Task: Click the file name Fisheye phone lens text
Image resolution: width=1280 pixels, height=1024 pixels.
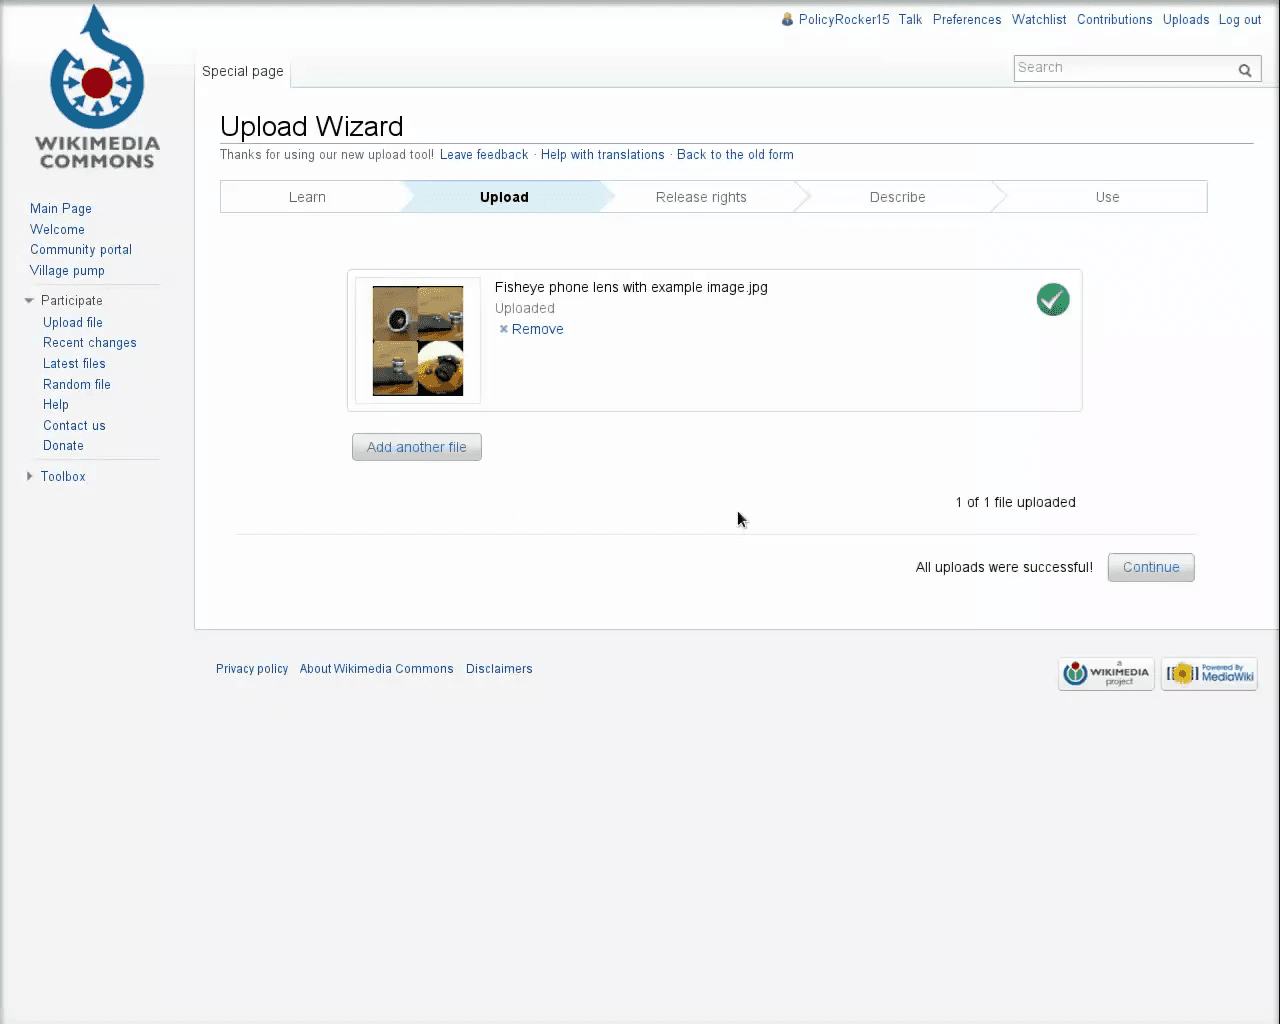Action: [631, 287]
